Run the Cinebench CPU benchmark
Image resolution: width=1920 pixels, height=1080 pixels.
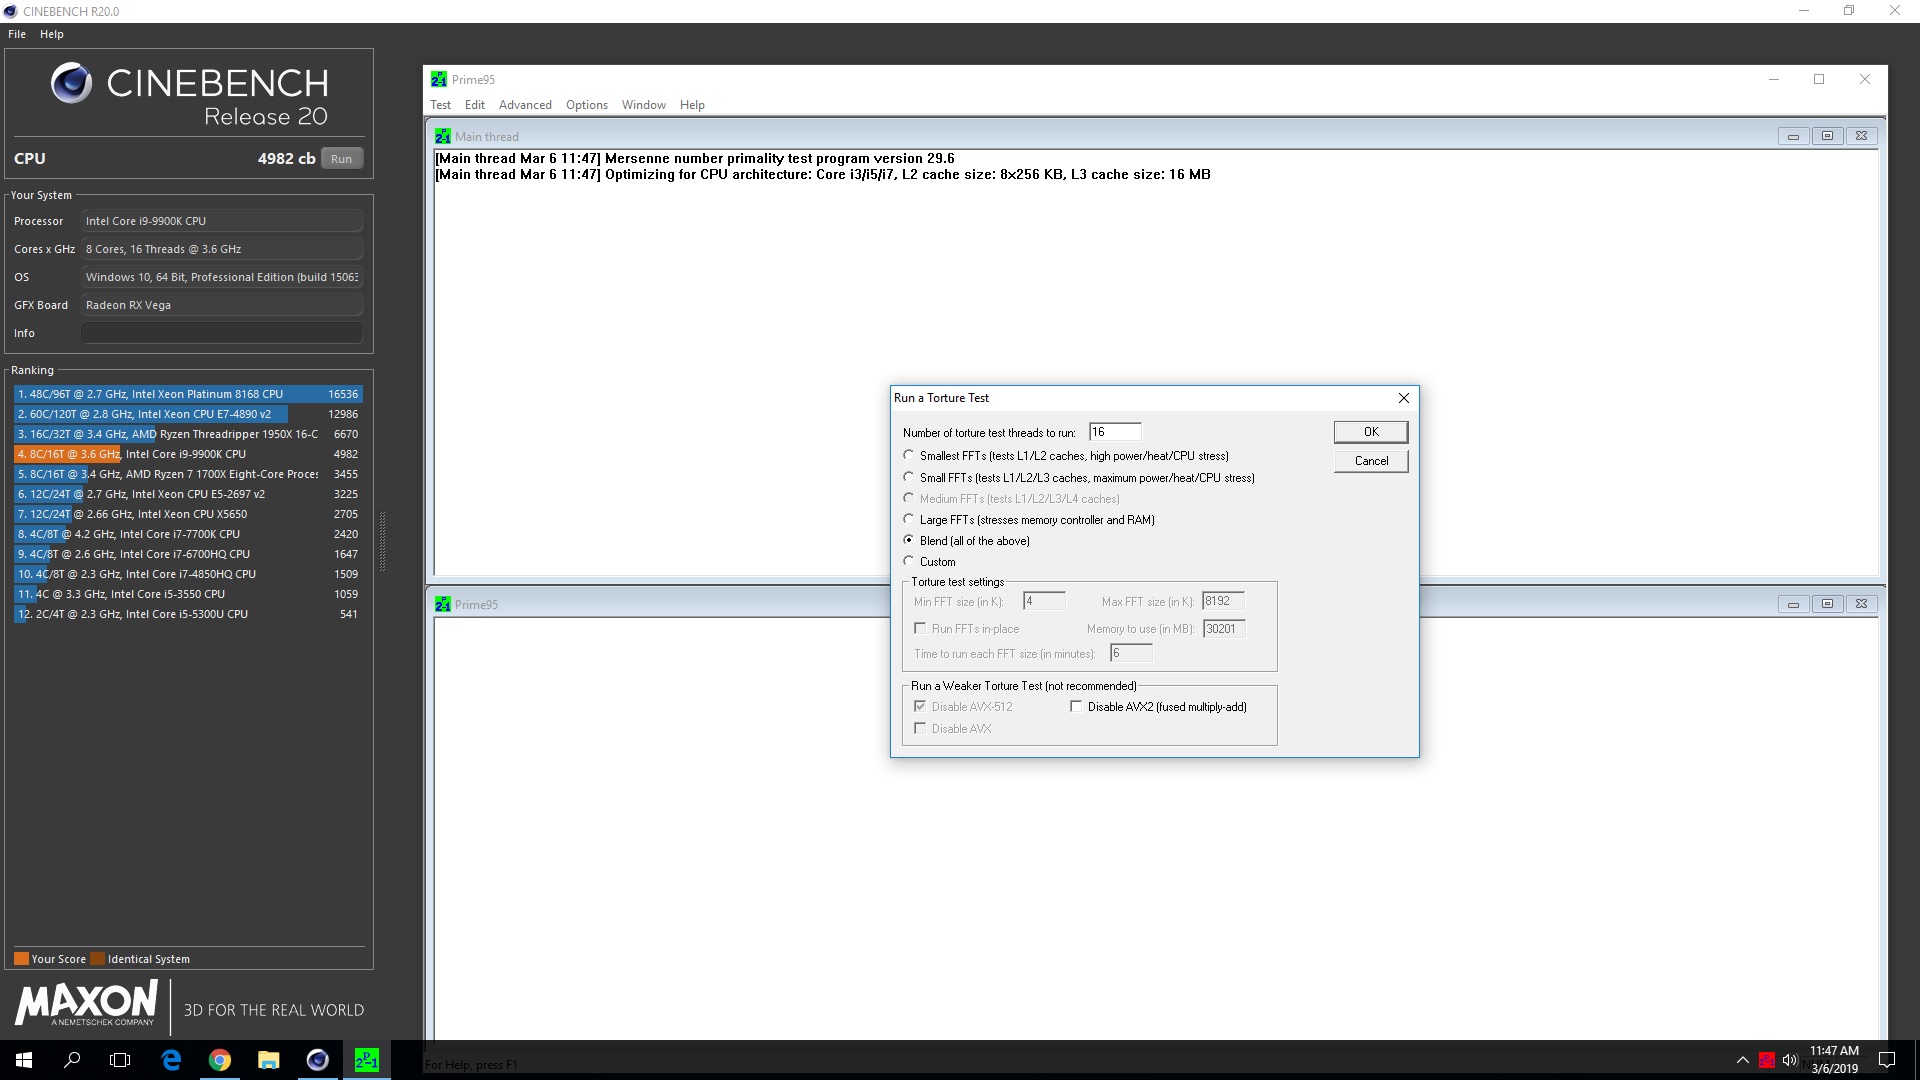(342, 159)
